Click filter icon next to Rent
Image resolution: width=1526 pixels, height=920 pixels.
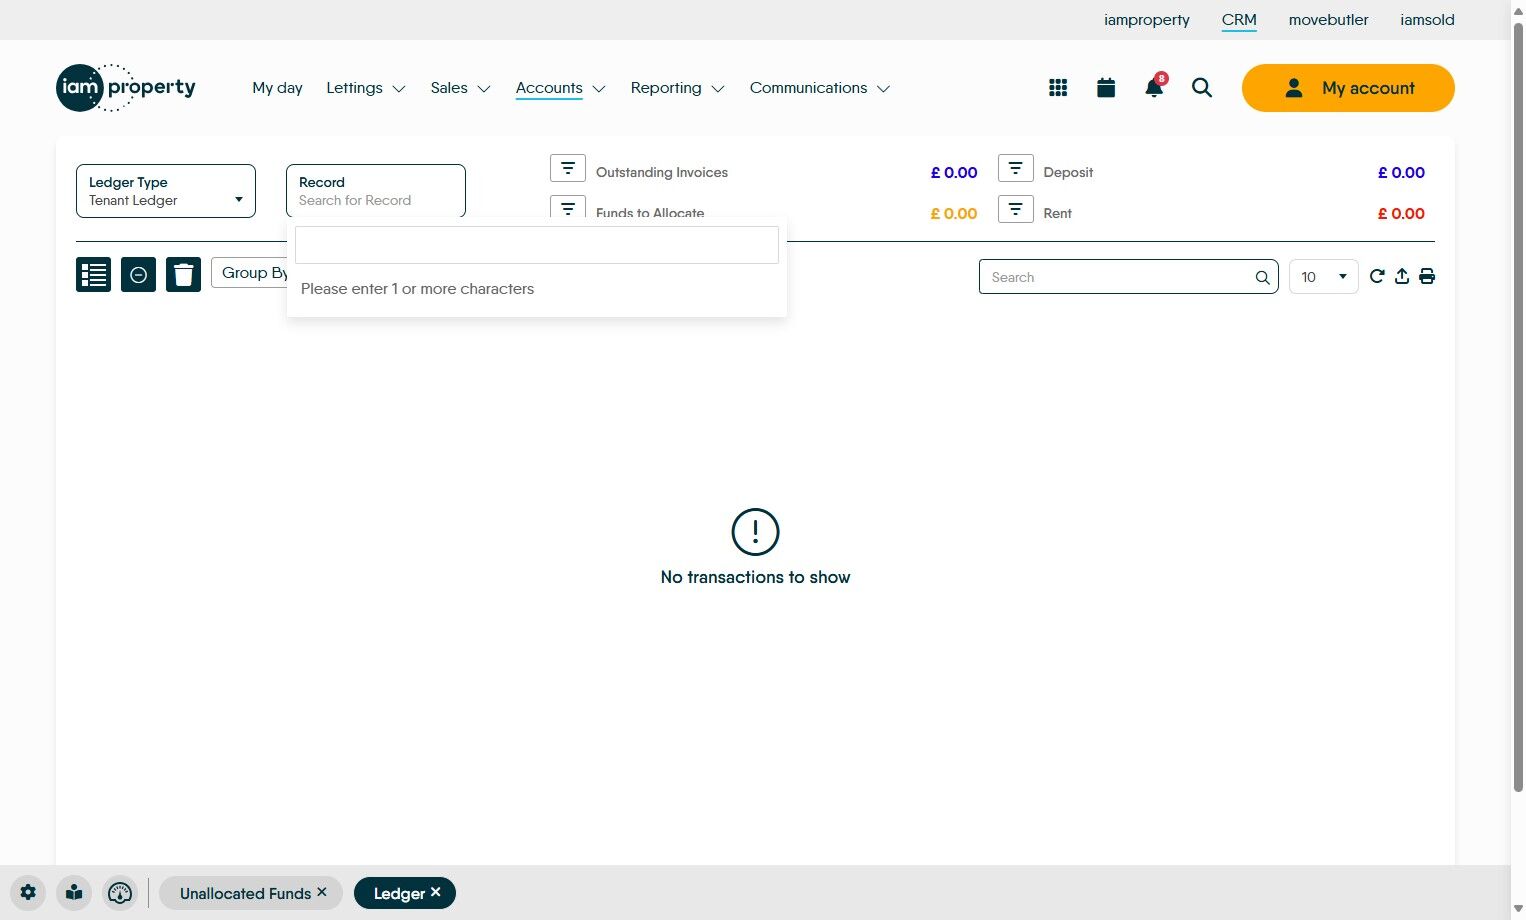[x=1016, y=209]
